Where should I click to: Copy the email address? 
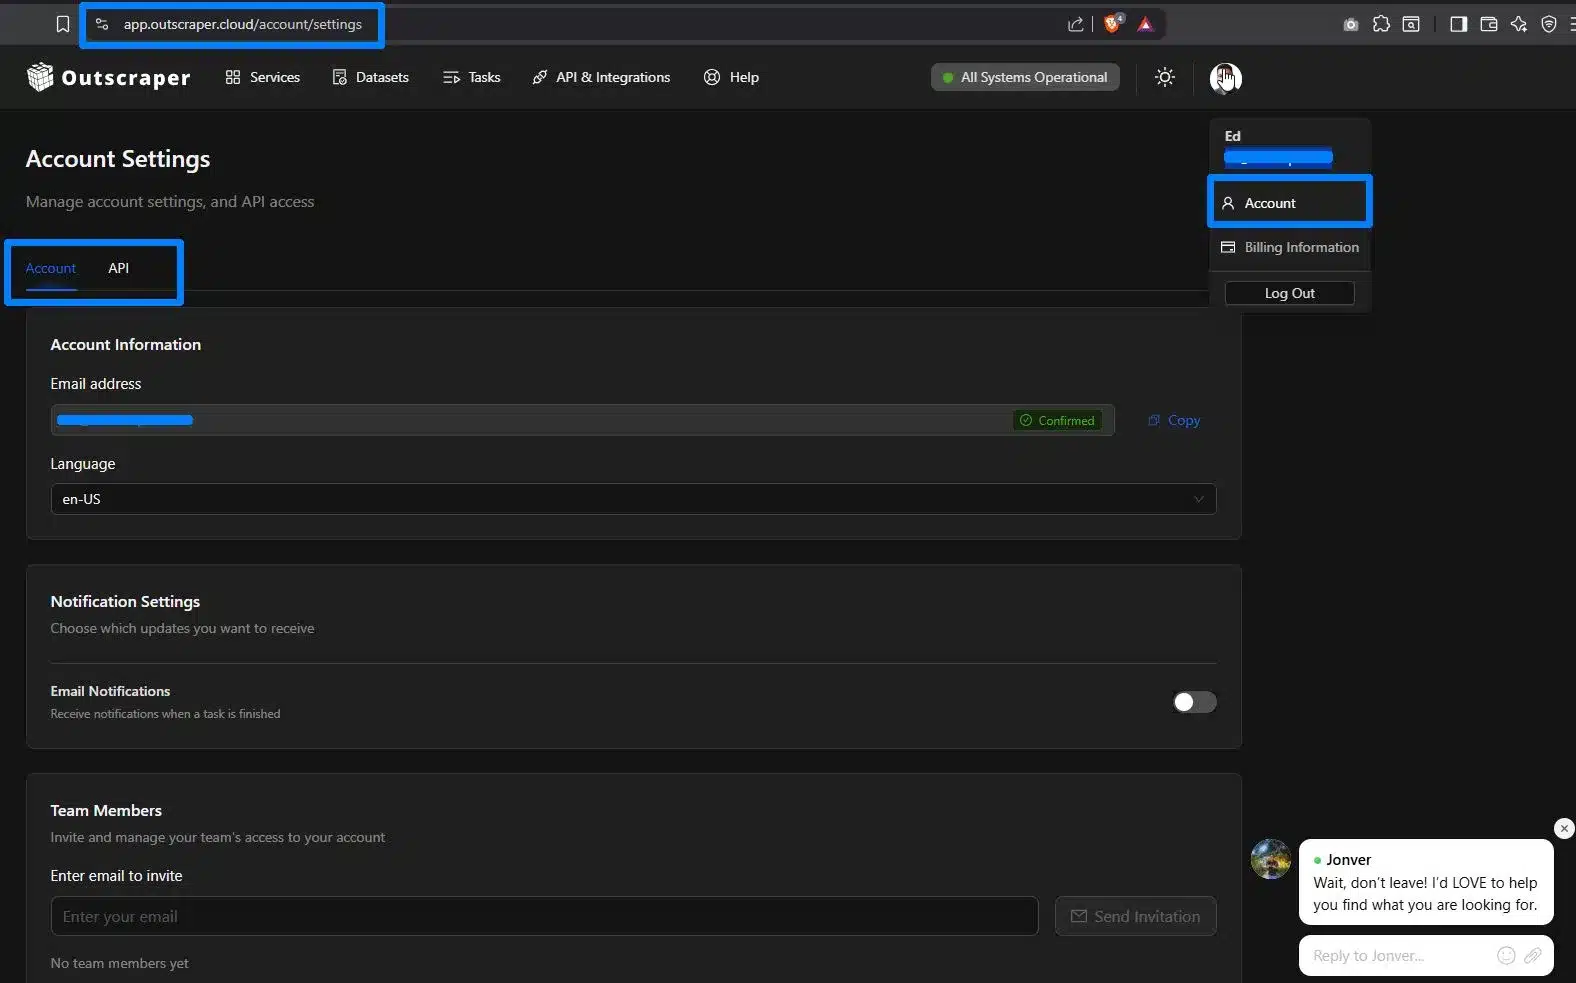1174,421
